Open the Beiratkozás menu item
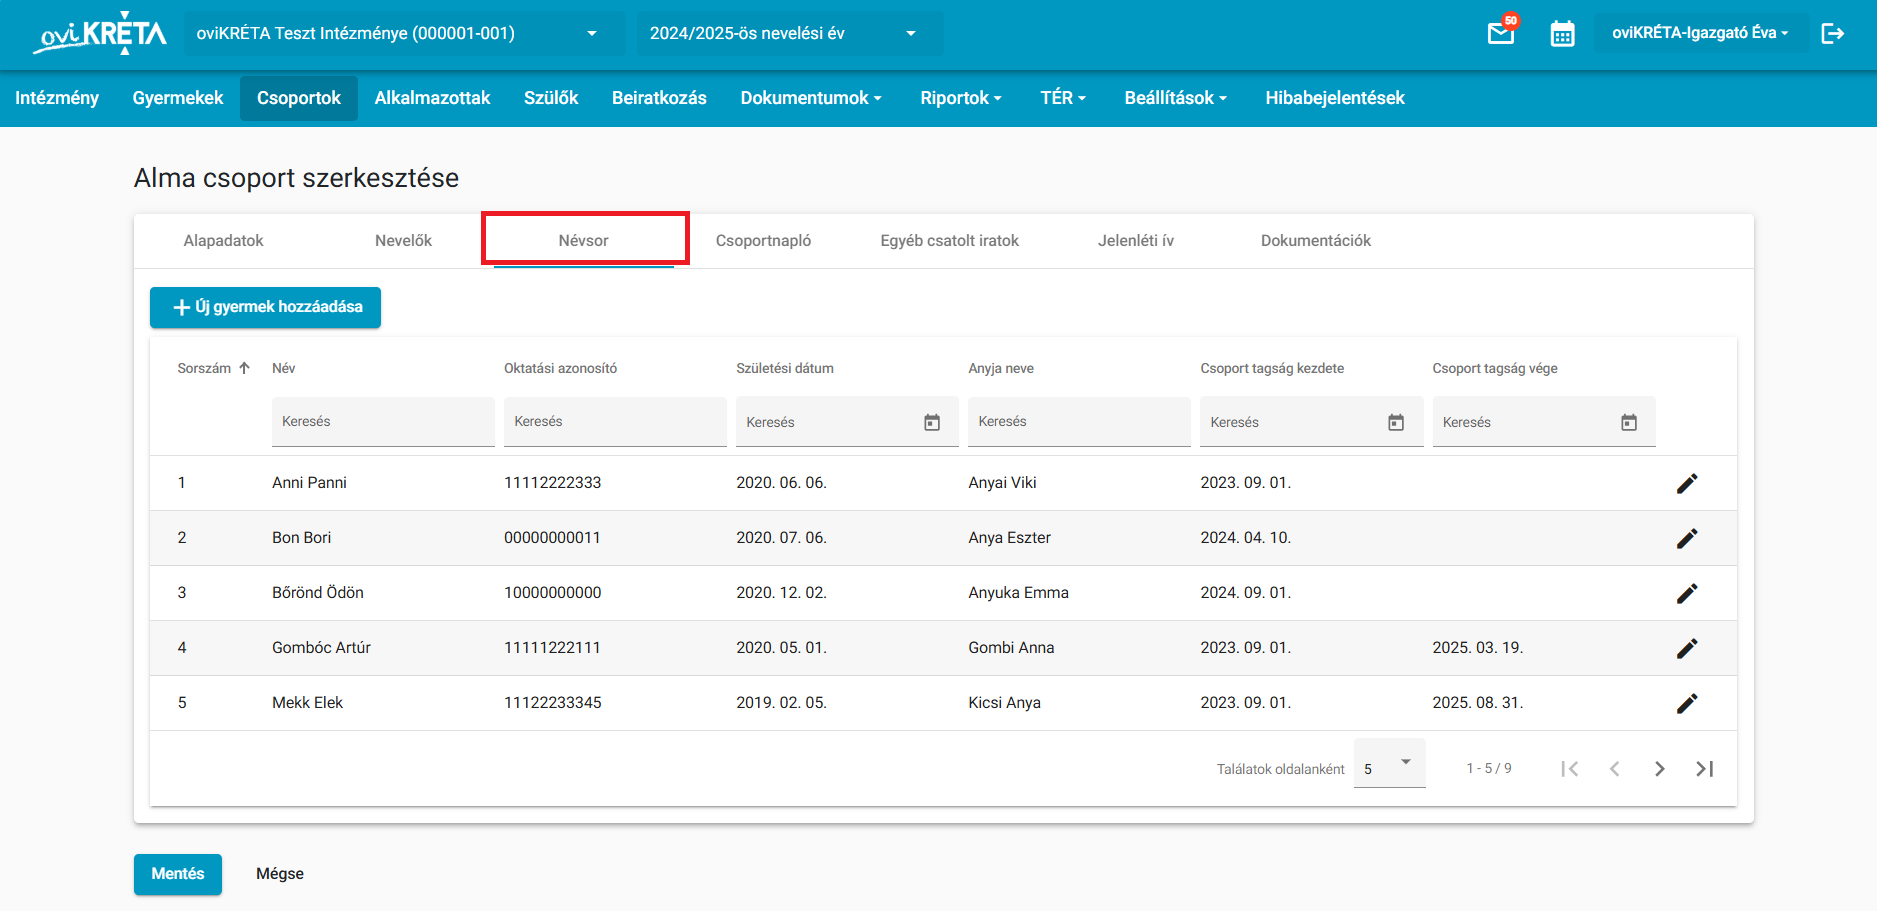The height and width of the screenshot is (911, 1877). (659, 98)
